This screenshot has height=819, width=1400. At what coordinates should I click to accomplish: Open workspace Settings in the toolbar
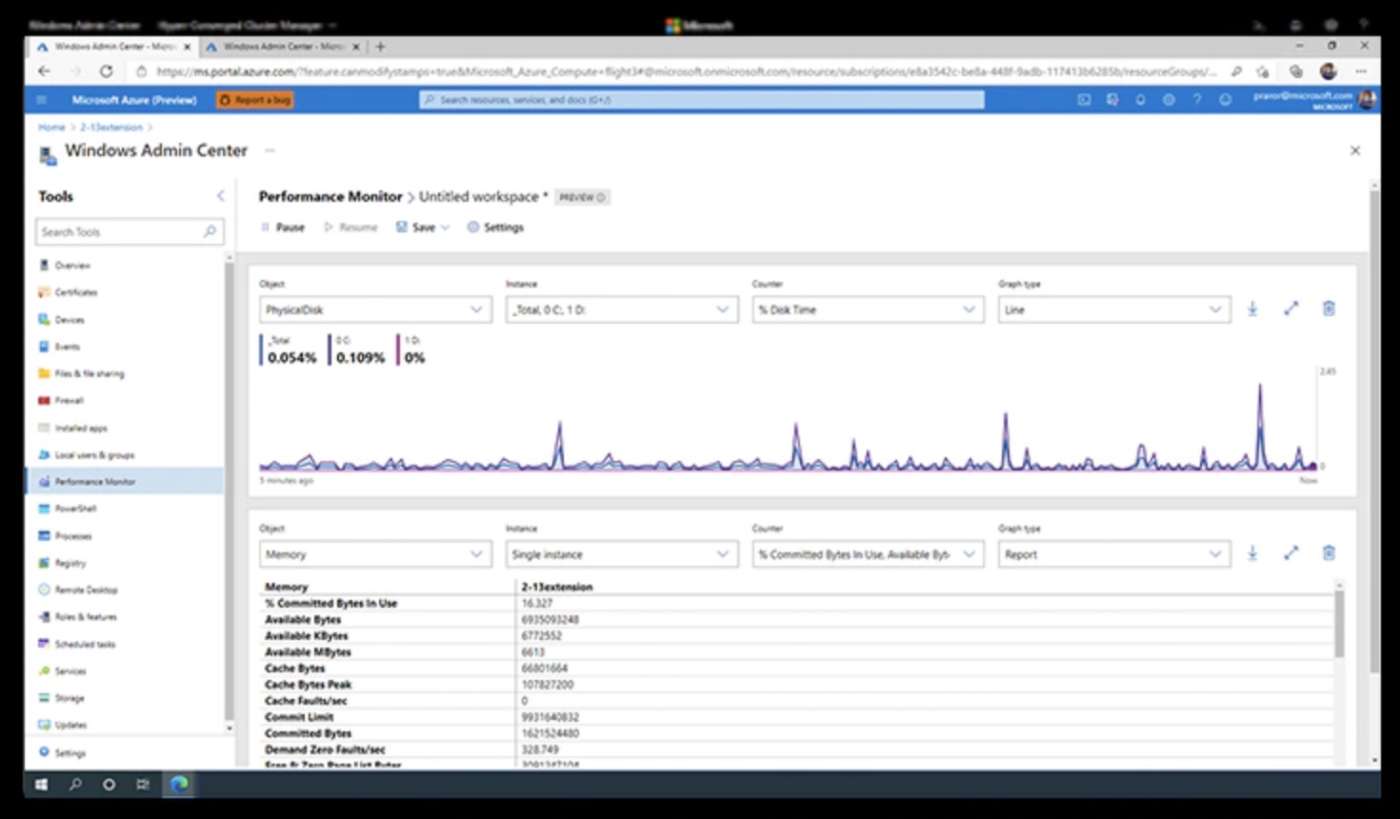[x=495, y=228]
